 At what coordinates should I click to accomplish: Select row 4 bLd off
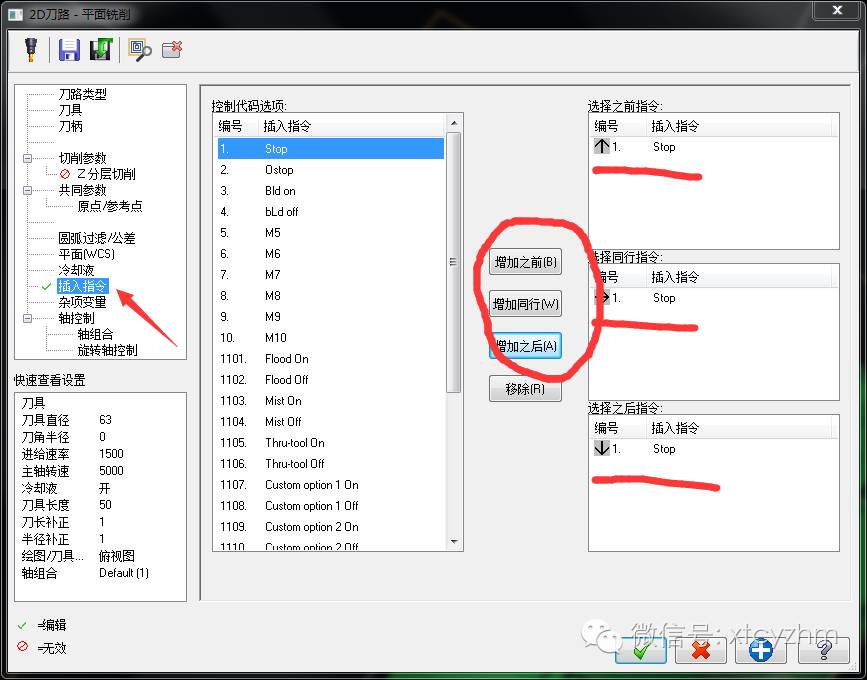[x=331, y=212]
